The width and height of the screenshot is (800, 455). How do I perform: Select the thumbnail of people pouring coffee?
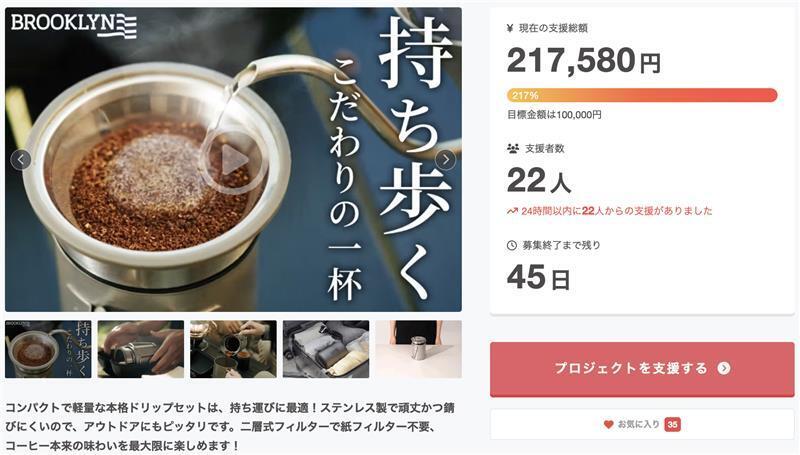233,349
